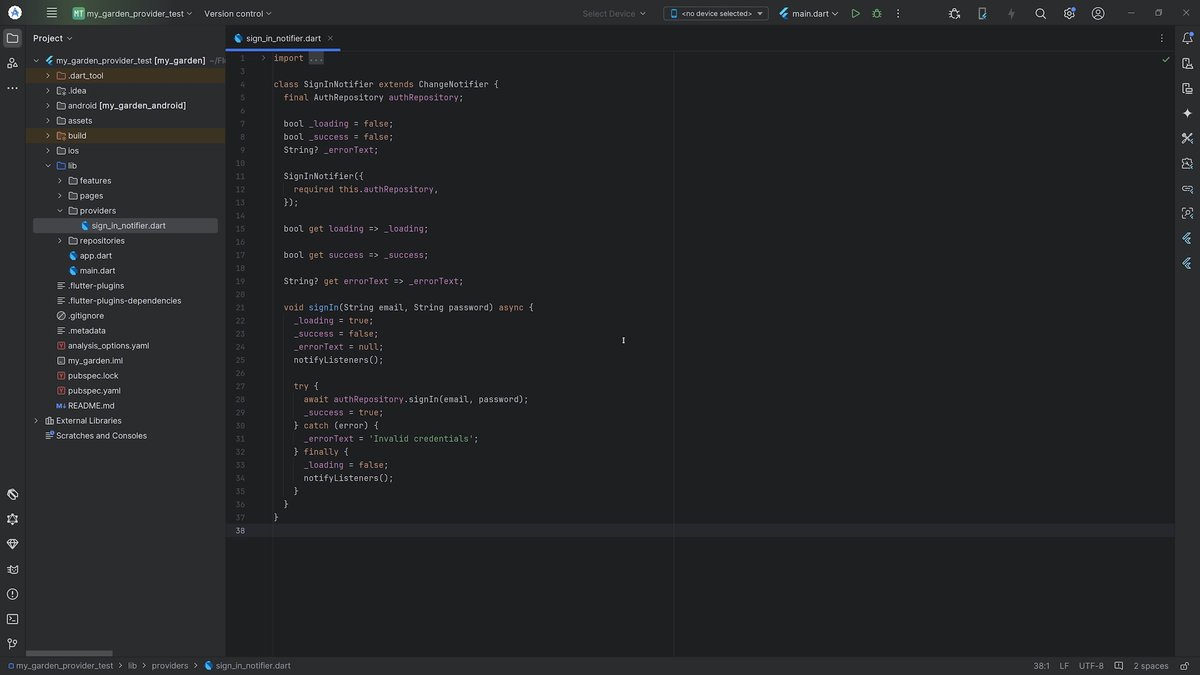Open the Version control dropdown
1200x675 pixels.
click(238, 14)
